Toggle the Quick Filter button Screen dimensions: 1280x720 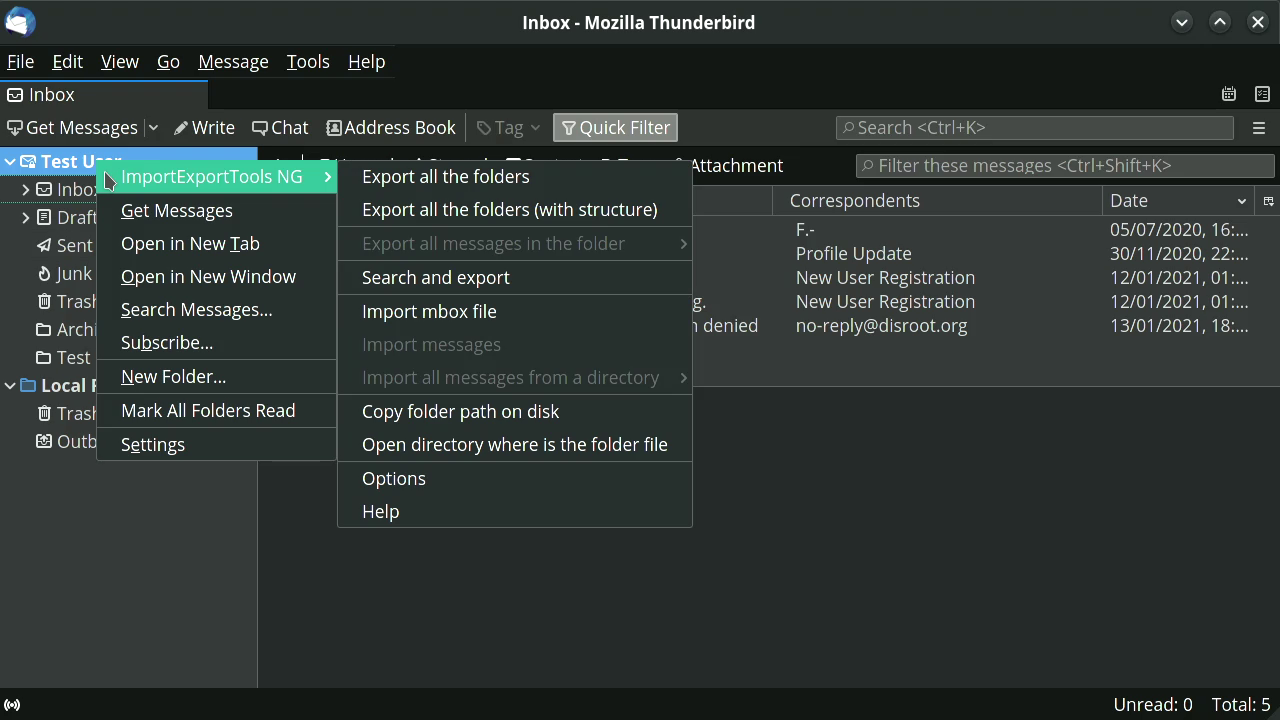[x=615, y=128]
